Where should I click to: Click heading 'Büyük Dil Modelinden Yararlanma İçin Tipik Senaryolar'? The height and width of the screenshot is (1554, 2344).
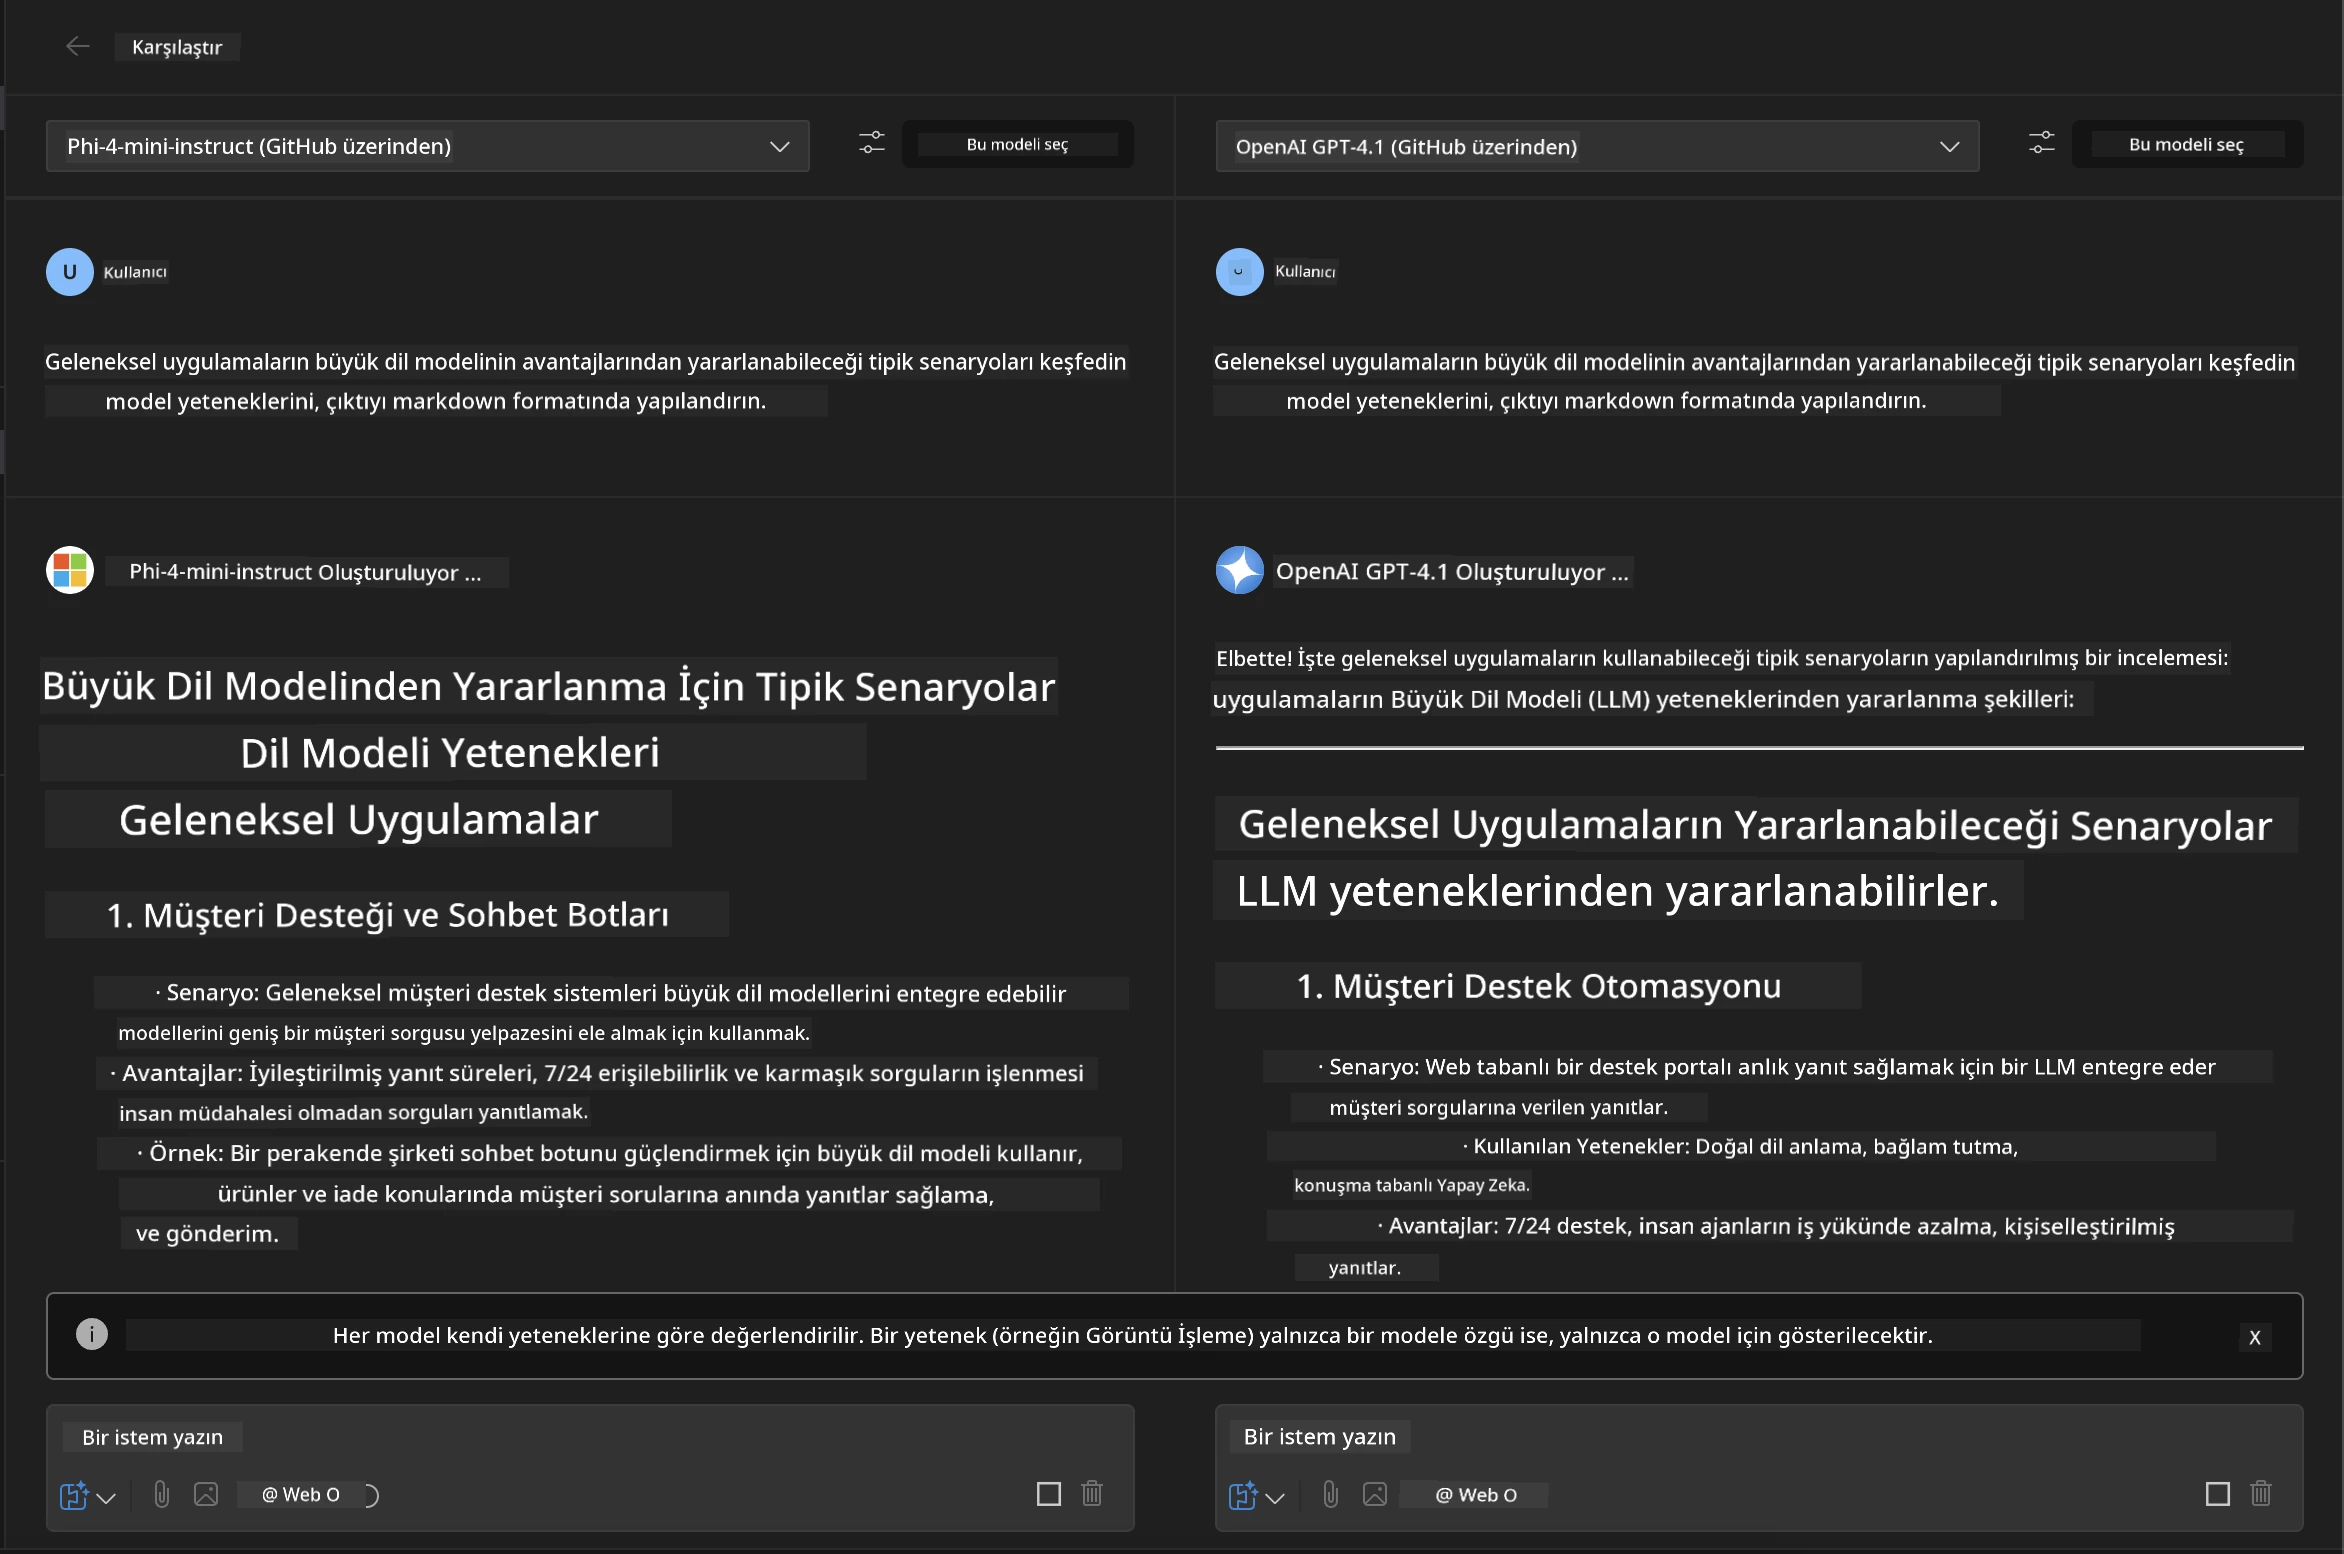548,686
